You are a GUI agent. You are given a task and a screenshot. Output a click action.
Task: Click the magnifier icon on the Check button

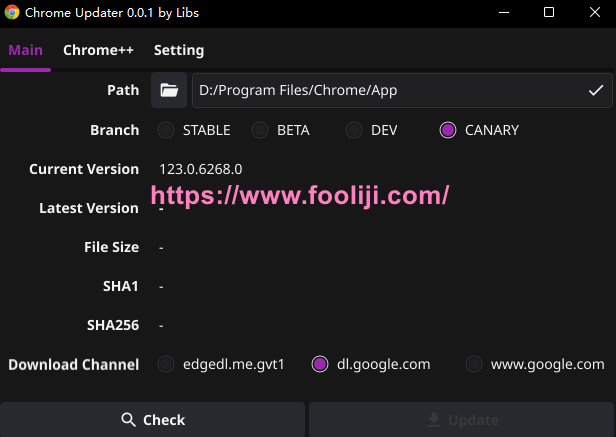pos(128,420)
